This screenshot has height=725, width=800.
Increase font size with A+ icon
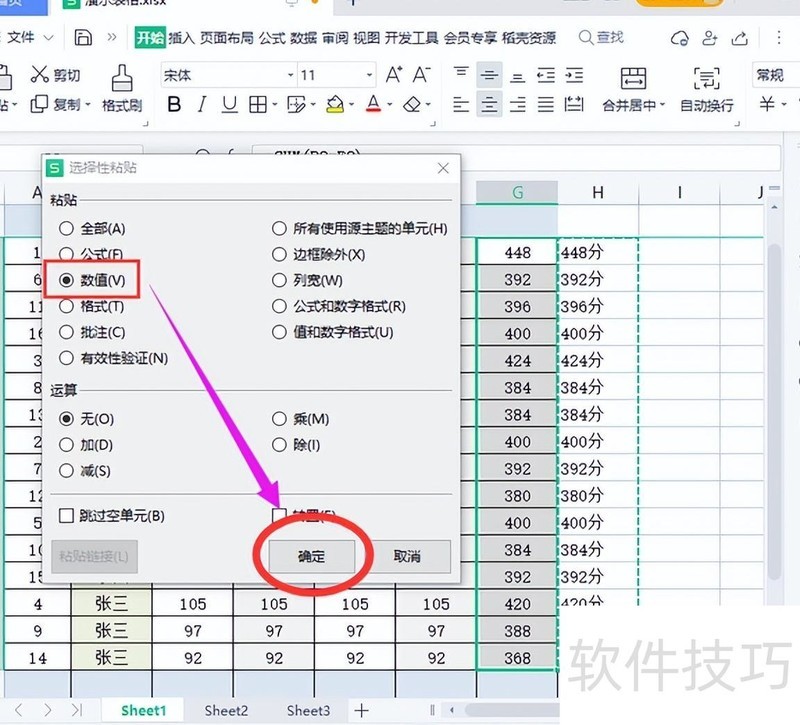click(x=394, y=75)
